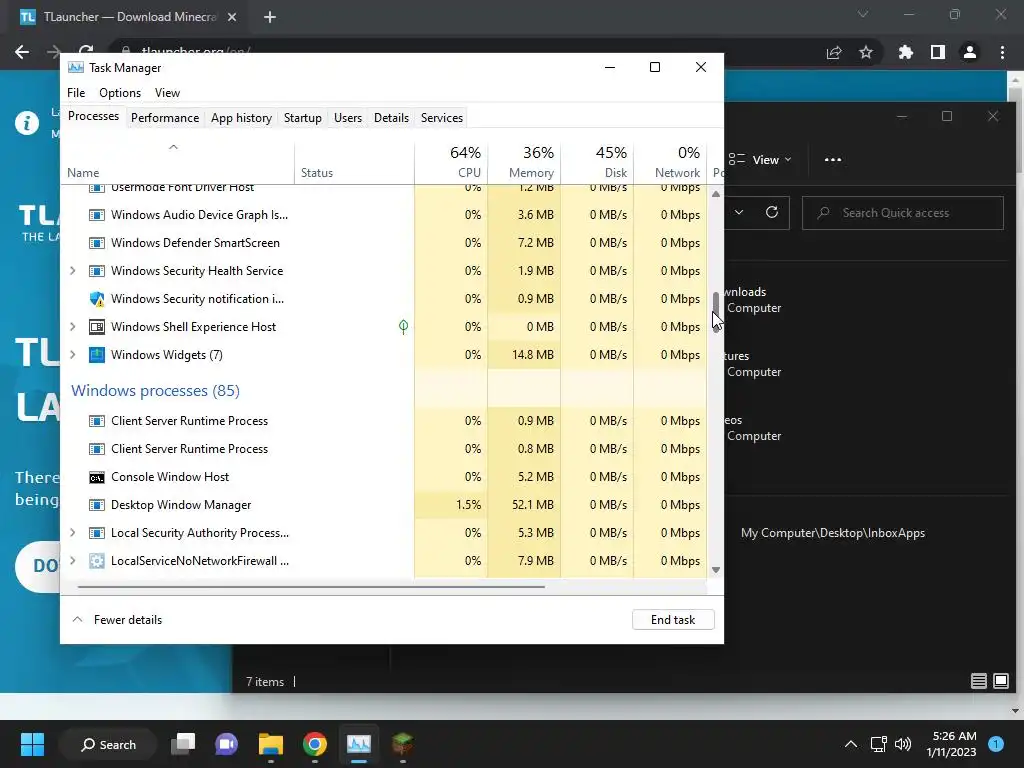Open File Explorer from the taskbar
Screen dimensions: 1024x768
pos(270,744)
